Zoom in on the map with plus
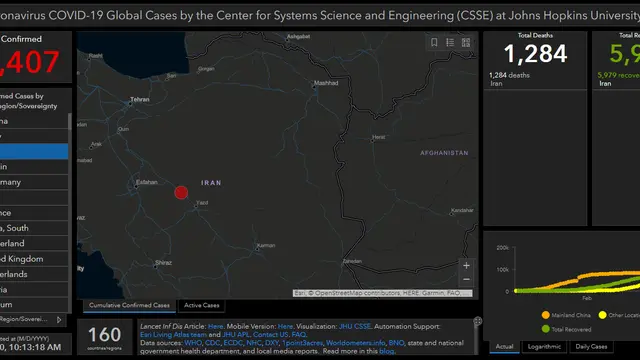 coord(466,266)
